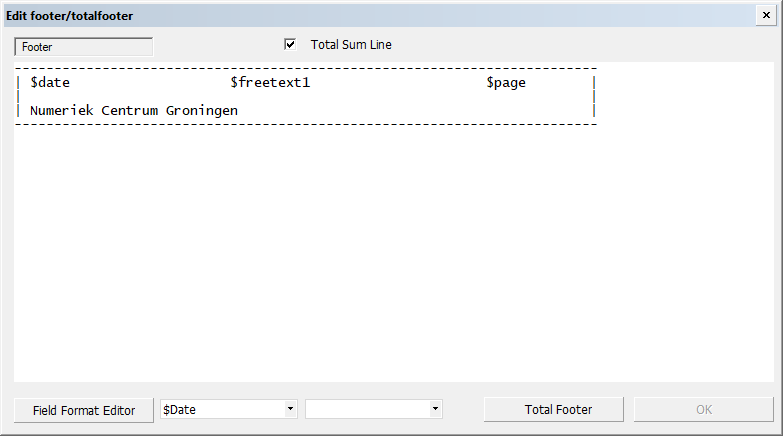Expand the $Date dropdown arrow
The image size is (783, 436).
point(290,409)
